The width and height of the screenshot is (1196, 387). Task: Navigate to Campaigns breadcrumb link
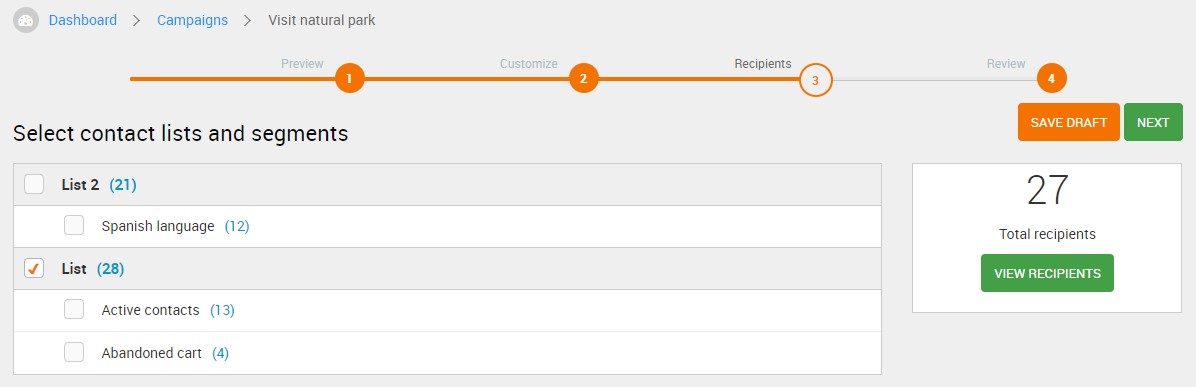click(192, 21)
